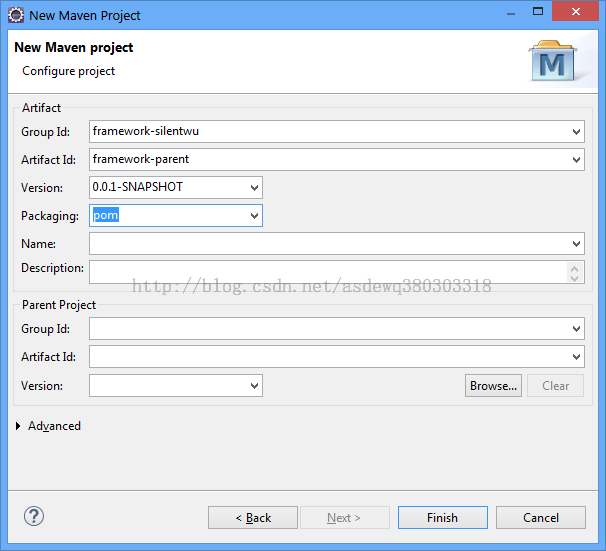
Task: Open the Name field dropdown arrow
Action: [576, 244]
